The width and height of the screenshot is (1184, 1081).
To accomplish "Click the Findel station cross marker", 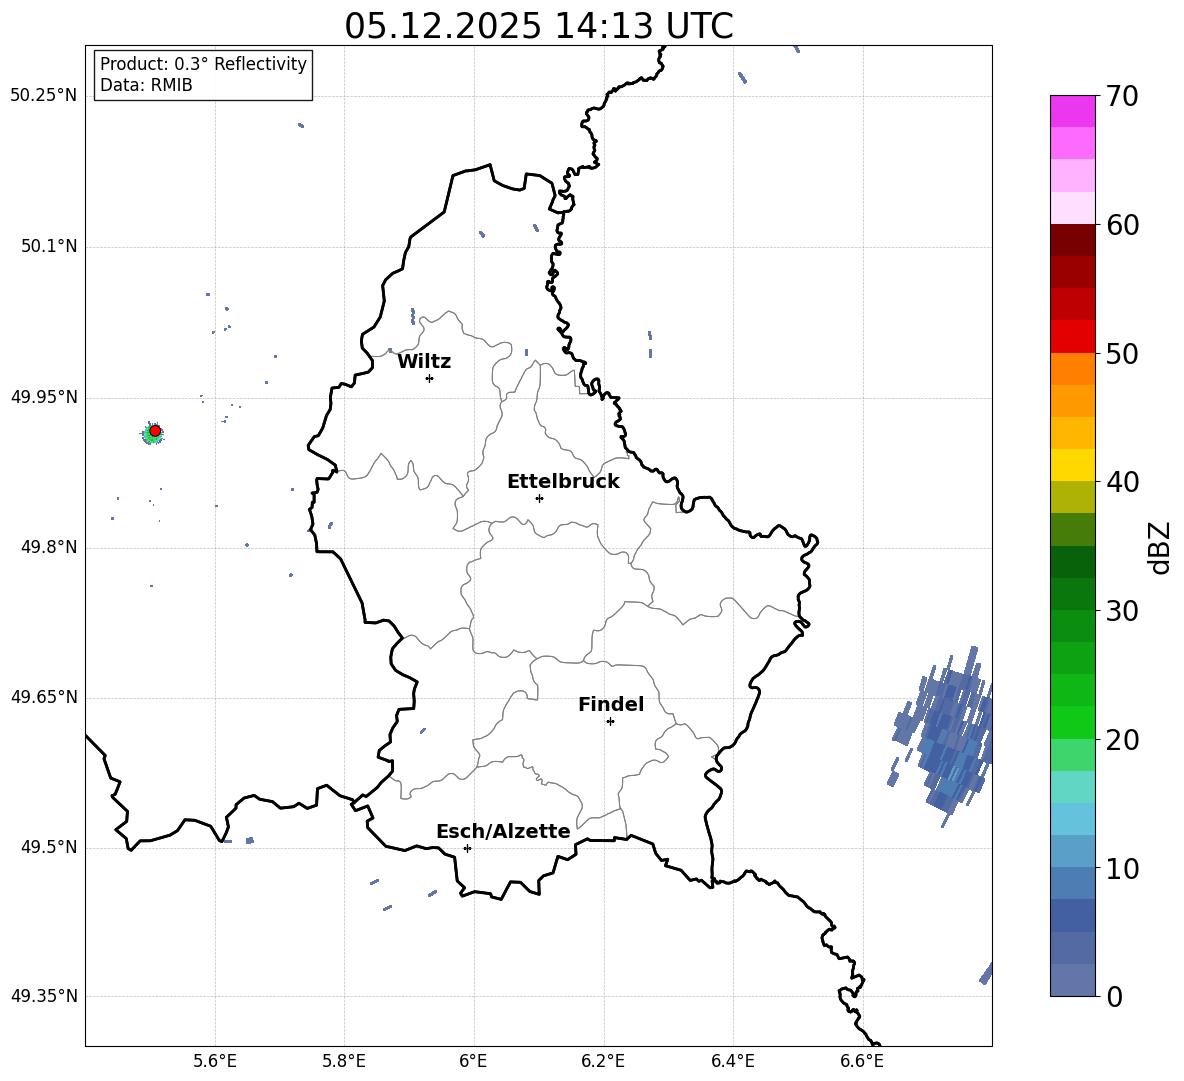I will (x=610, y=722).
